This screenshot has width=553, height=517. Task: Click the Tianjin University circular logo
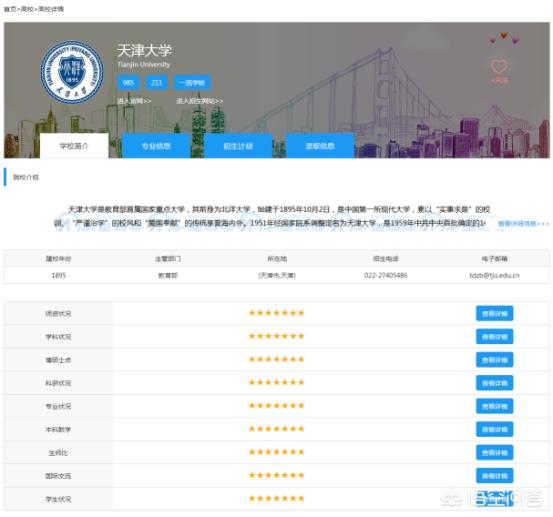tap(72, 72)
